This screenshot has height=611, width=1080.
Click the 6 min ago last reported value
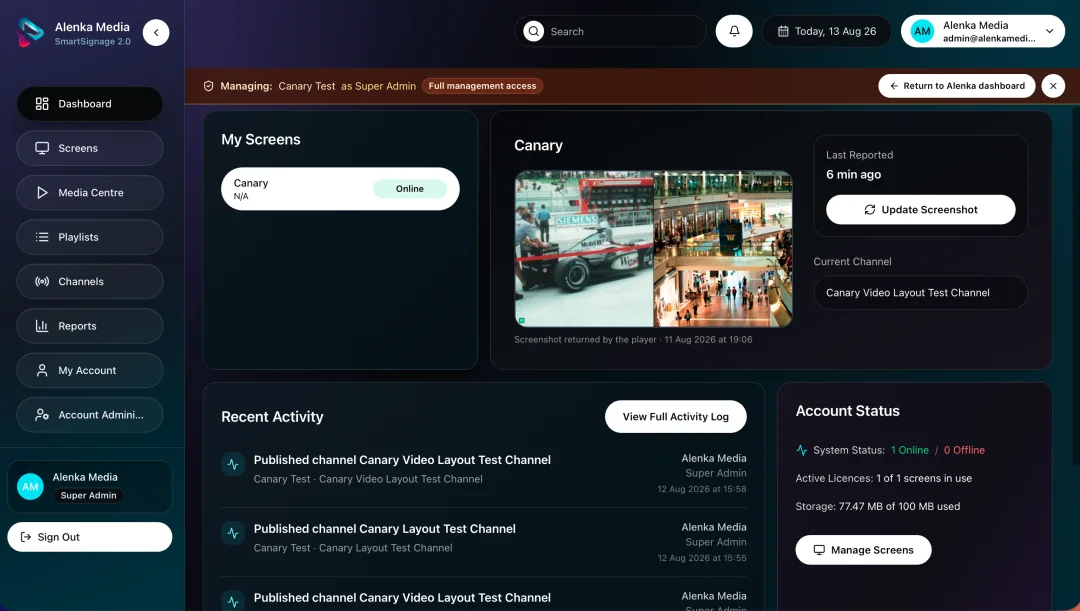pyautogui.click(x=853, y=174)
